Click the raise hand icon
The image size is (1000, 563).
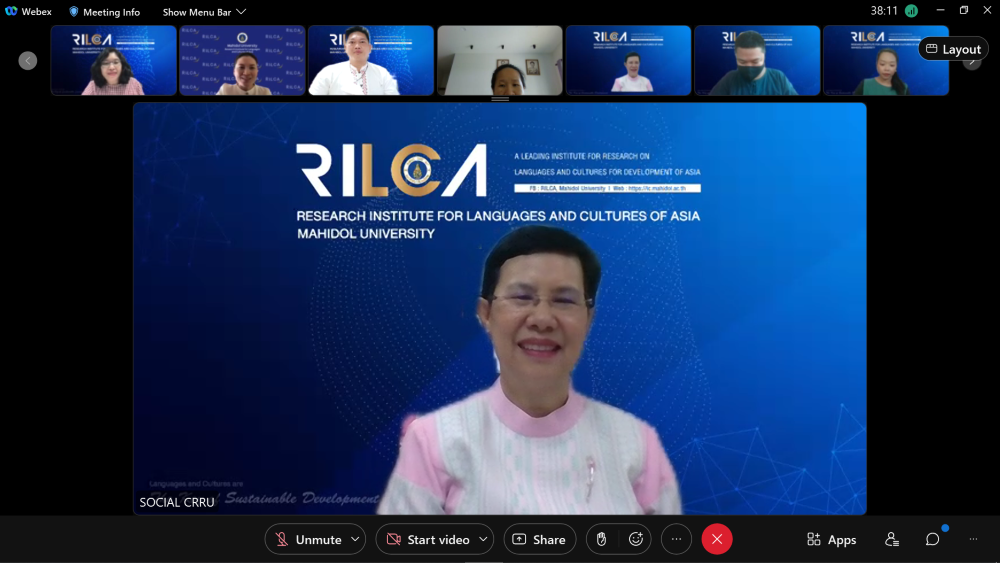(601, 539)
